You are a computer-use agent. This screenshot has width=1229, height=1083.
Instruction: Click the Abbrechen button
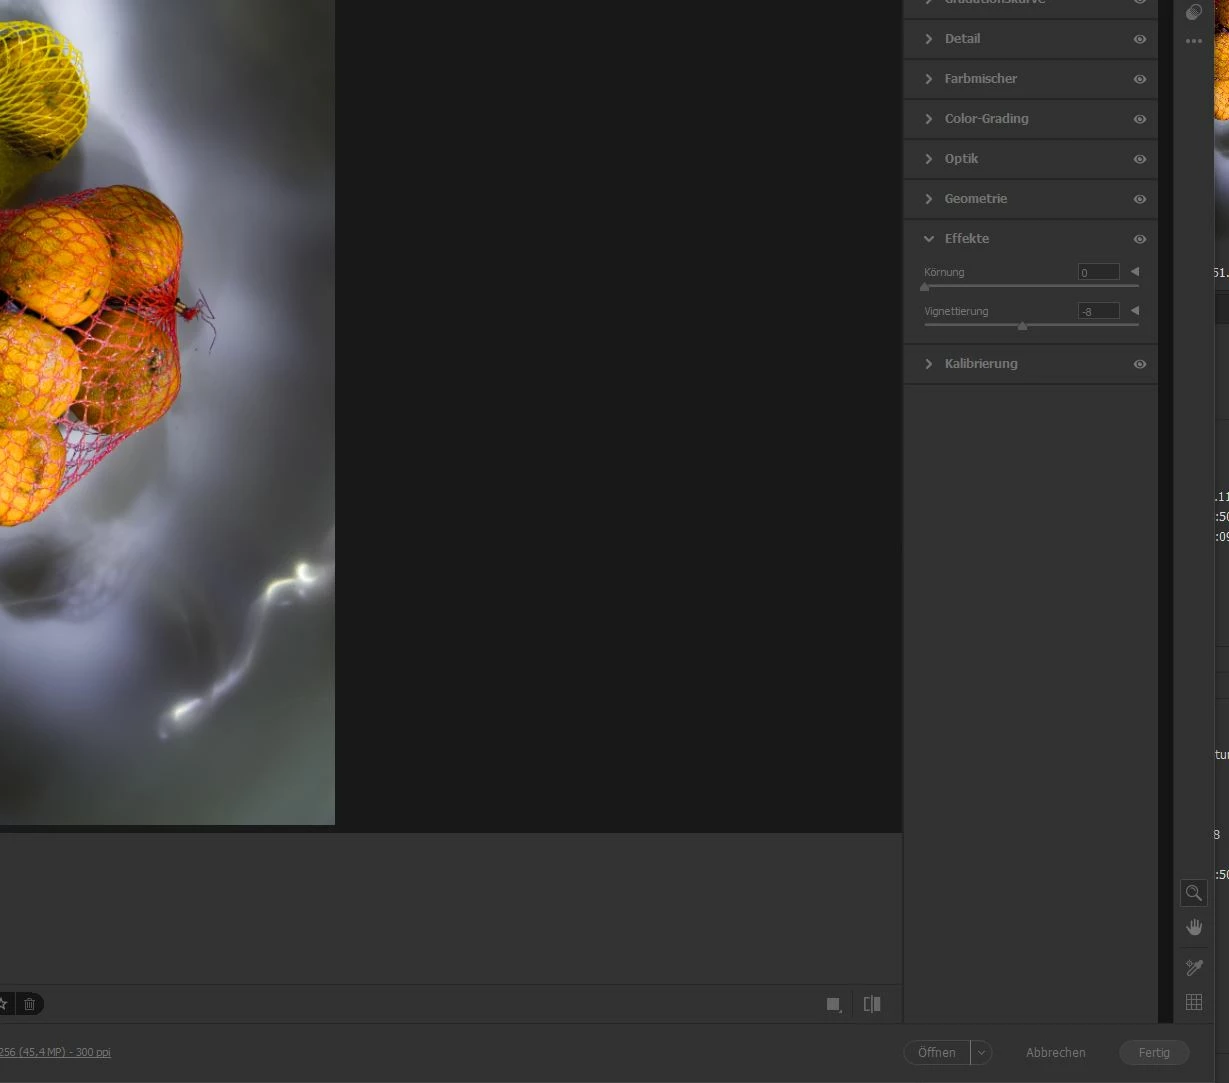1055,1053
